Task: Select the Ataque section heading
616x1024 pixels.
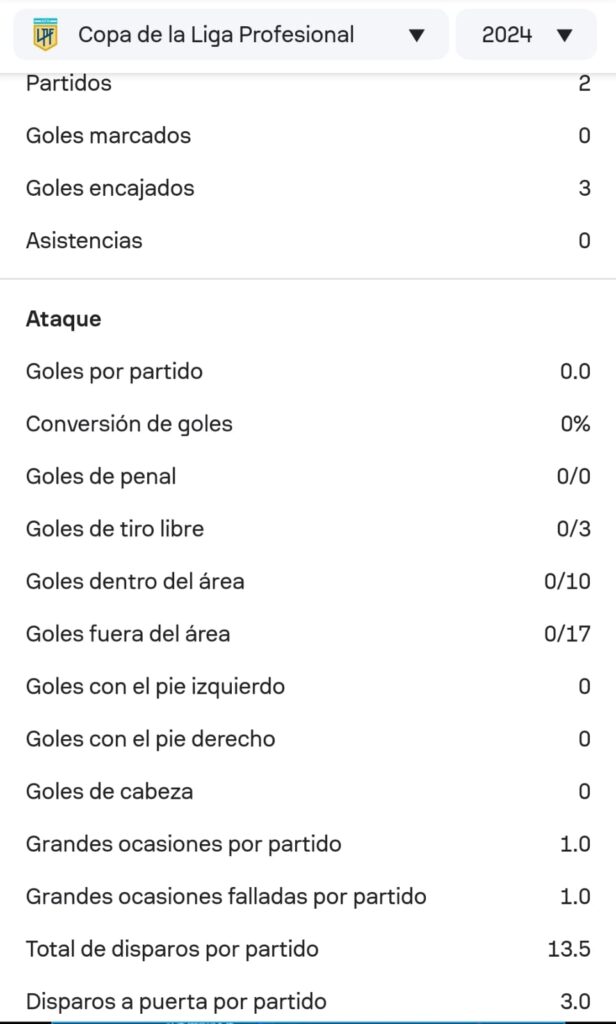Action: pyautogui.click(x=63, y=319)
